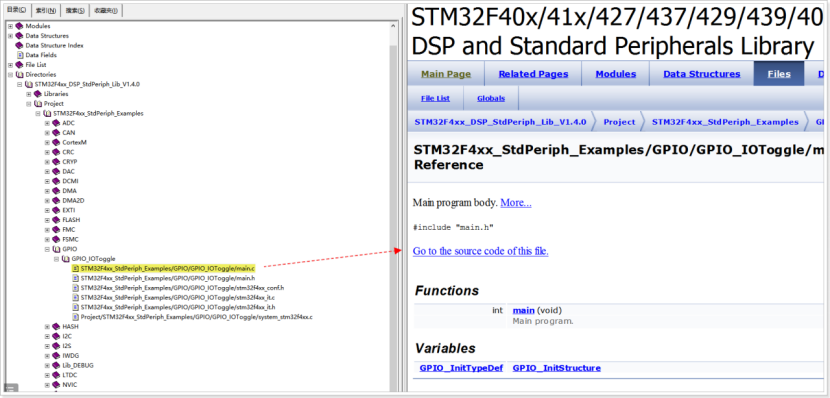Click the EXTI folder book icon
The image size is (830, 398).
(56, 210)
